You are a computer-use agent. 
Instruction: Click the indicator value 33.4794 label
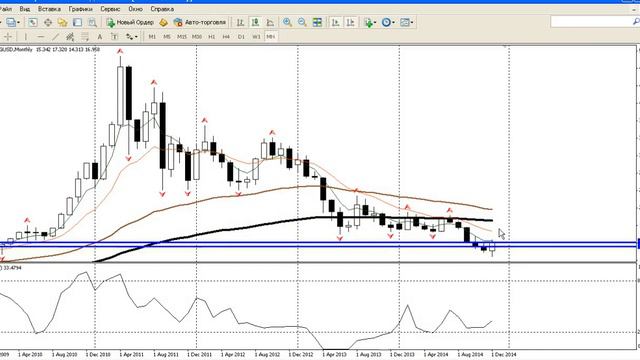(x=11, y=268)
